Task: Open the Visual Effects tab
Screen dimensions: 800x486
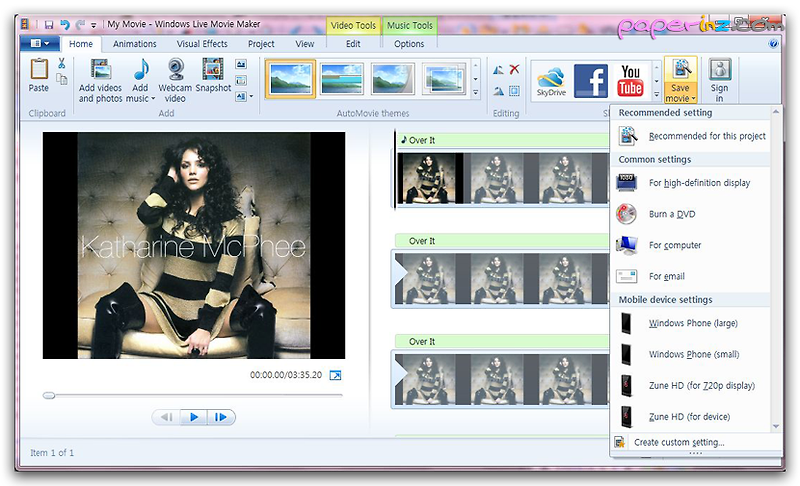Action: coord(202,44)
